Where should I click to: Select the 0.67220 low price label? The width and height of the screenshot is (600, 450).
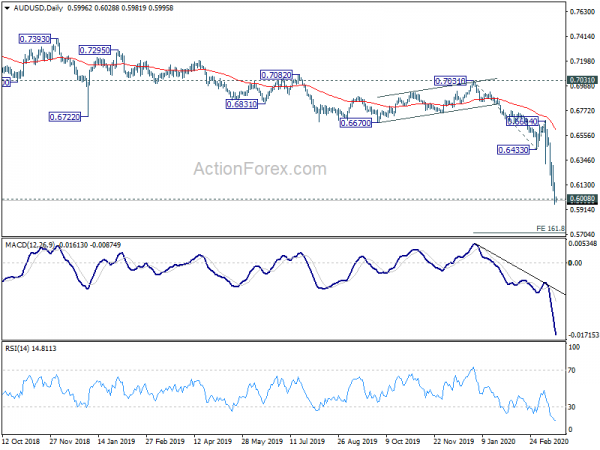click(x=64, y=117)
